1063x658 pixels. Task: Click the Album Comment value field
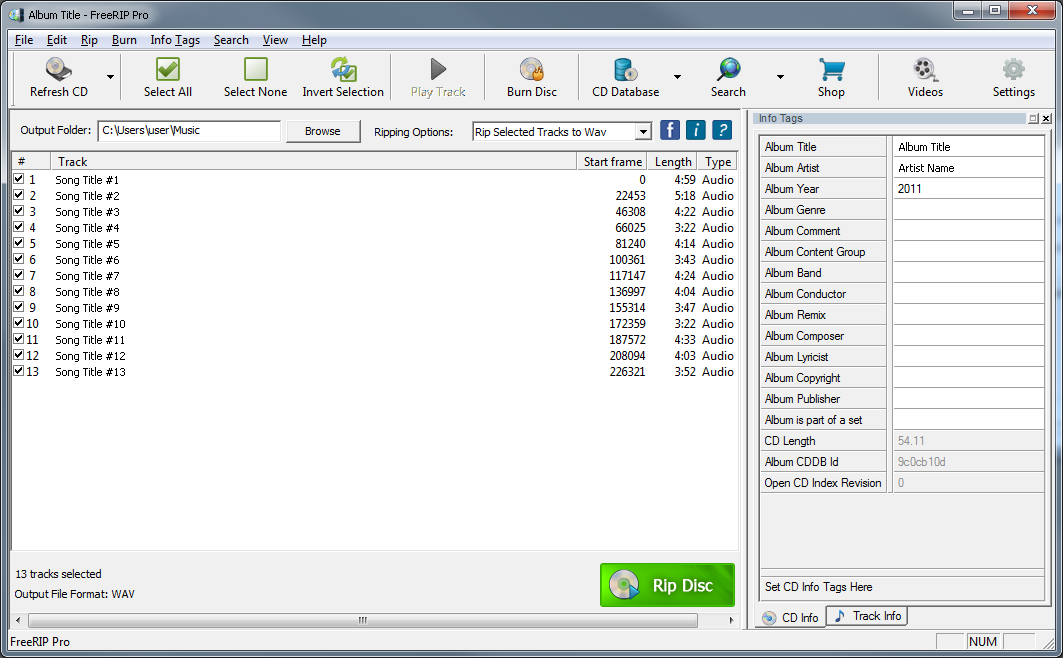point(968,231)
